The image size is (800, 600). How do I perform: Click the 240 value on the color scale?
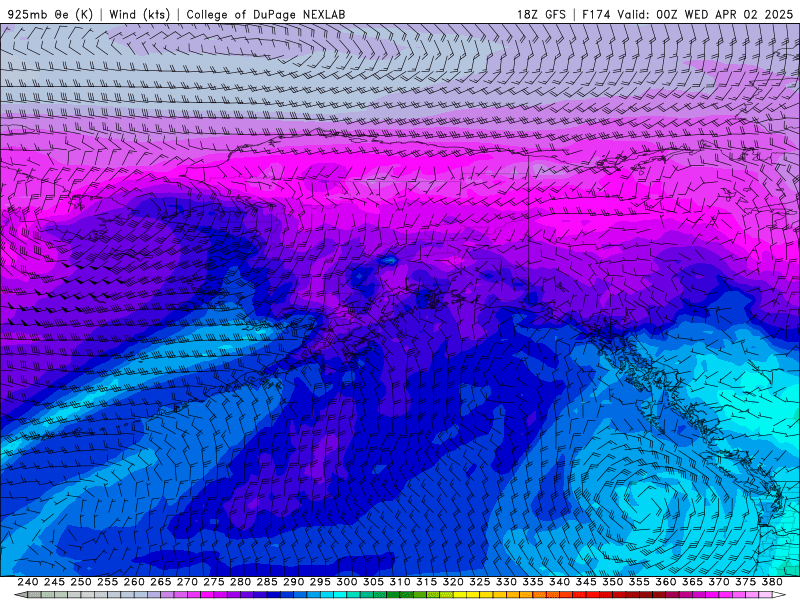coord(28,582)
